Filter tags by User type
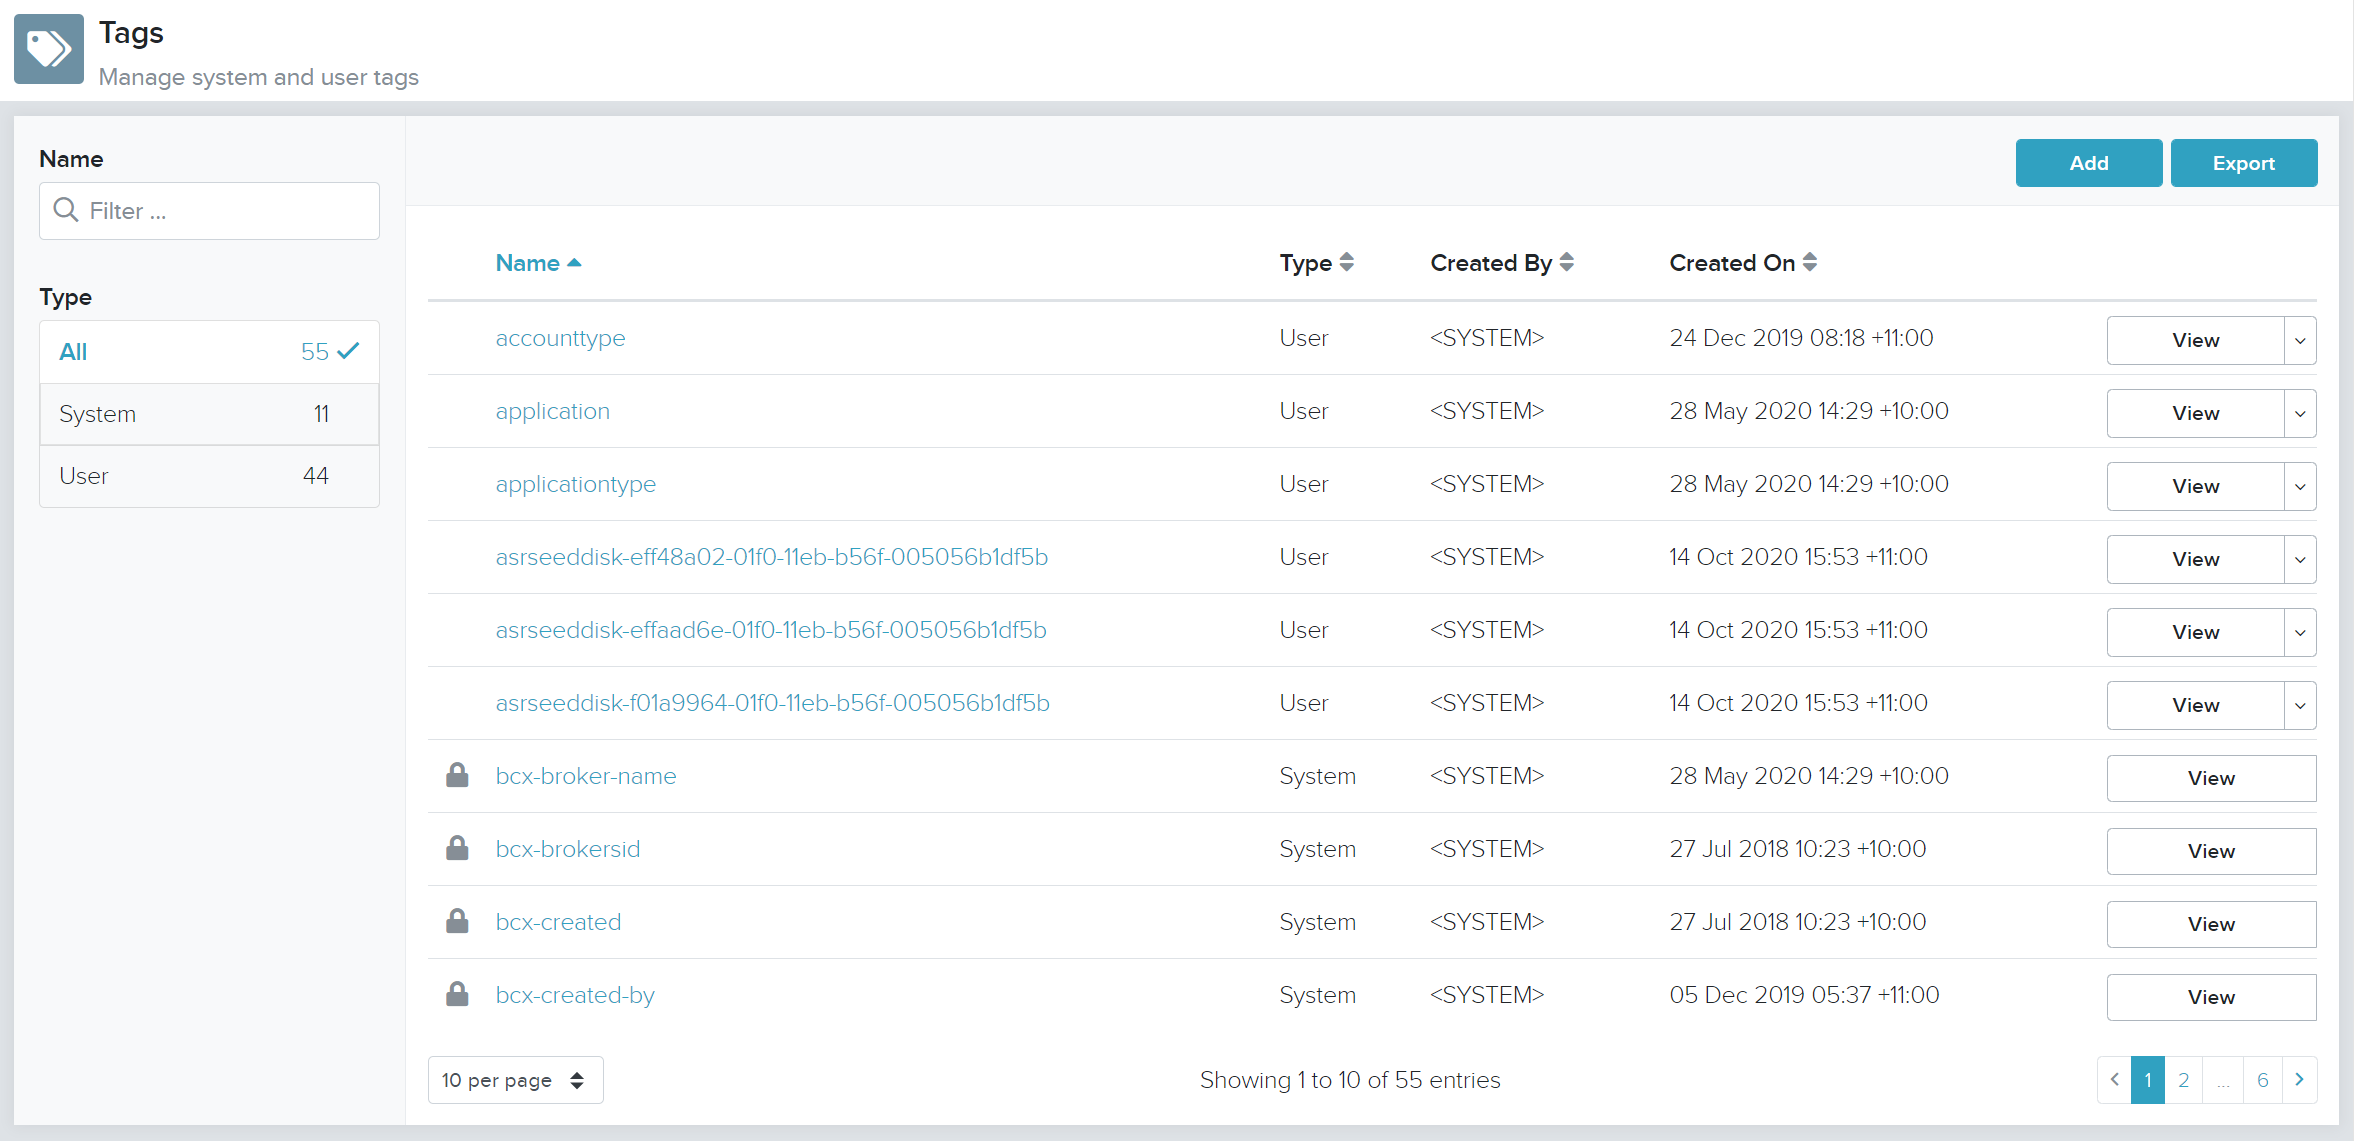Viewport: 2354px width, 1141px height. point(209,476)
